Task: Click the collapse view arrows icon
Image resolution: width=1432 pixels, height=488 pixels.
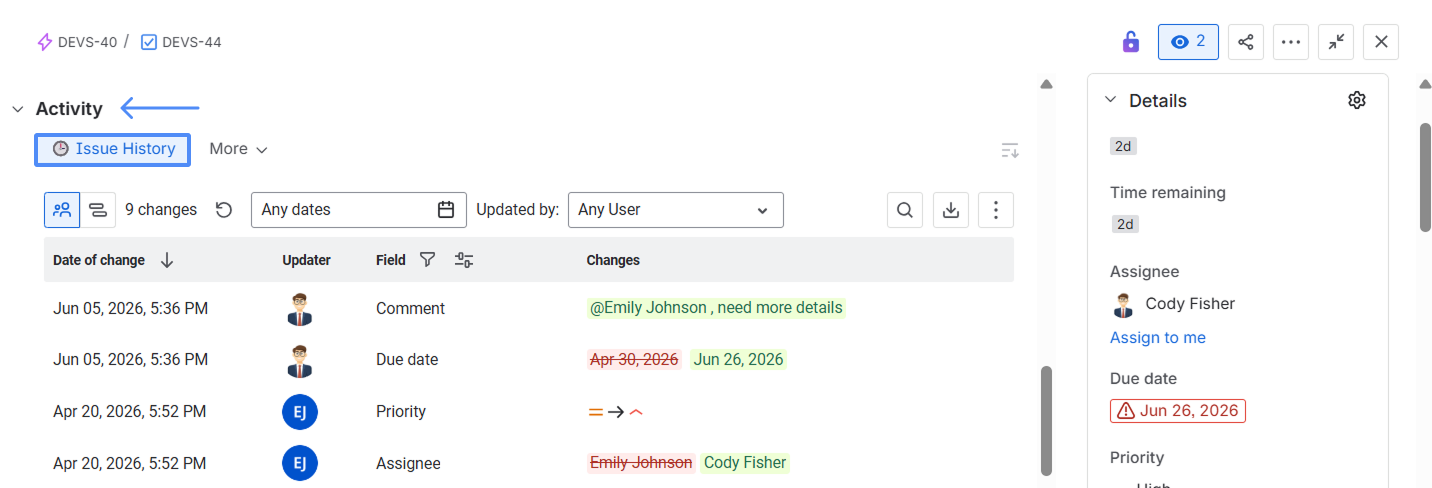Action: [1336, 42]
